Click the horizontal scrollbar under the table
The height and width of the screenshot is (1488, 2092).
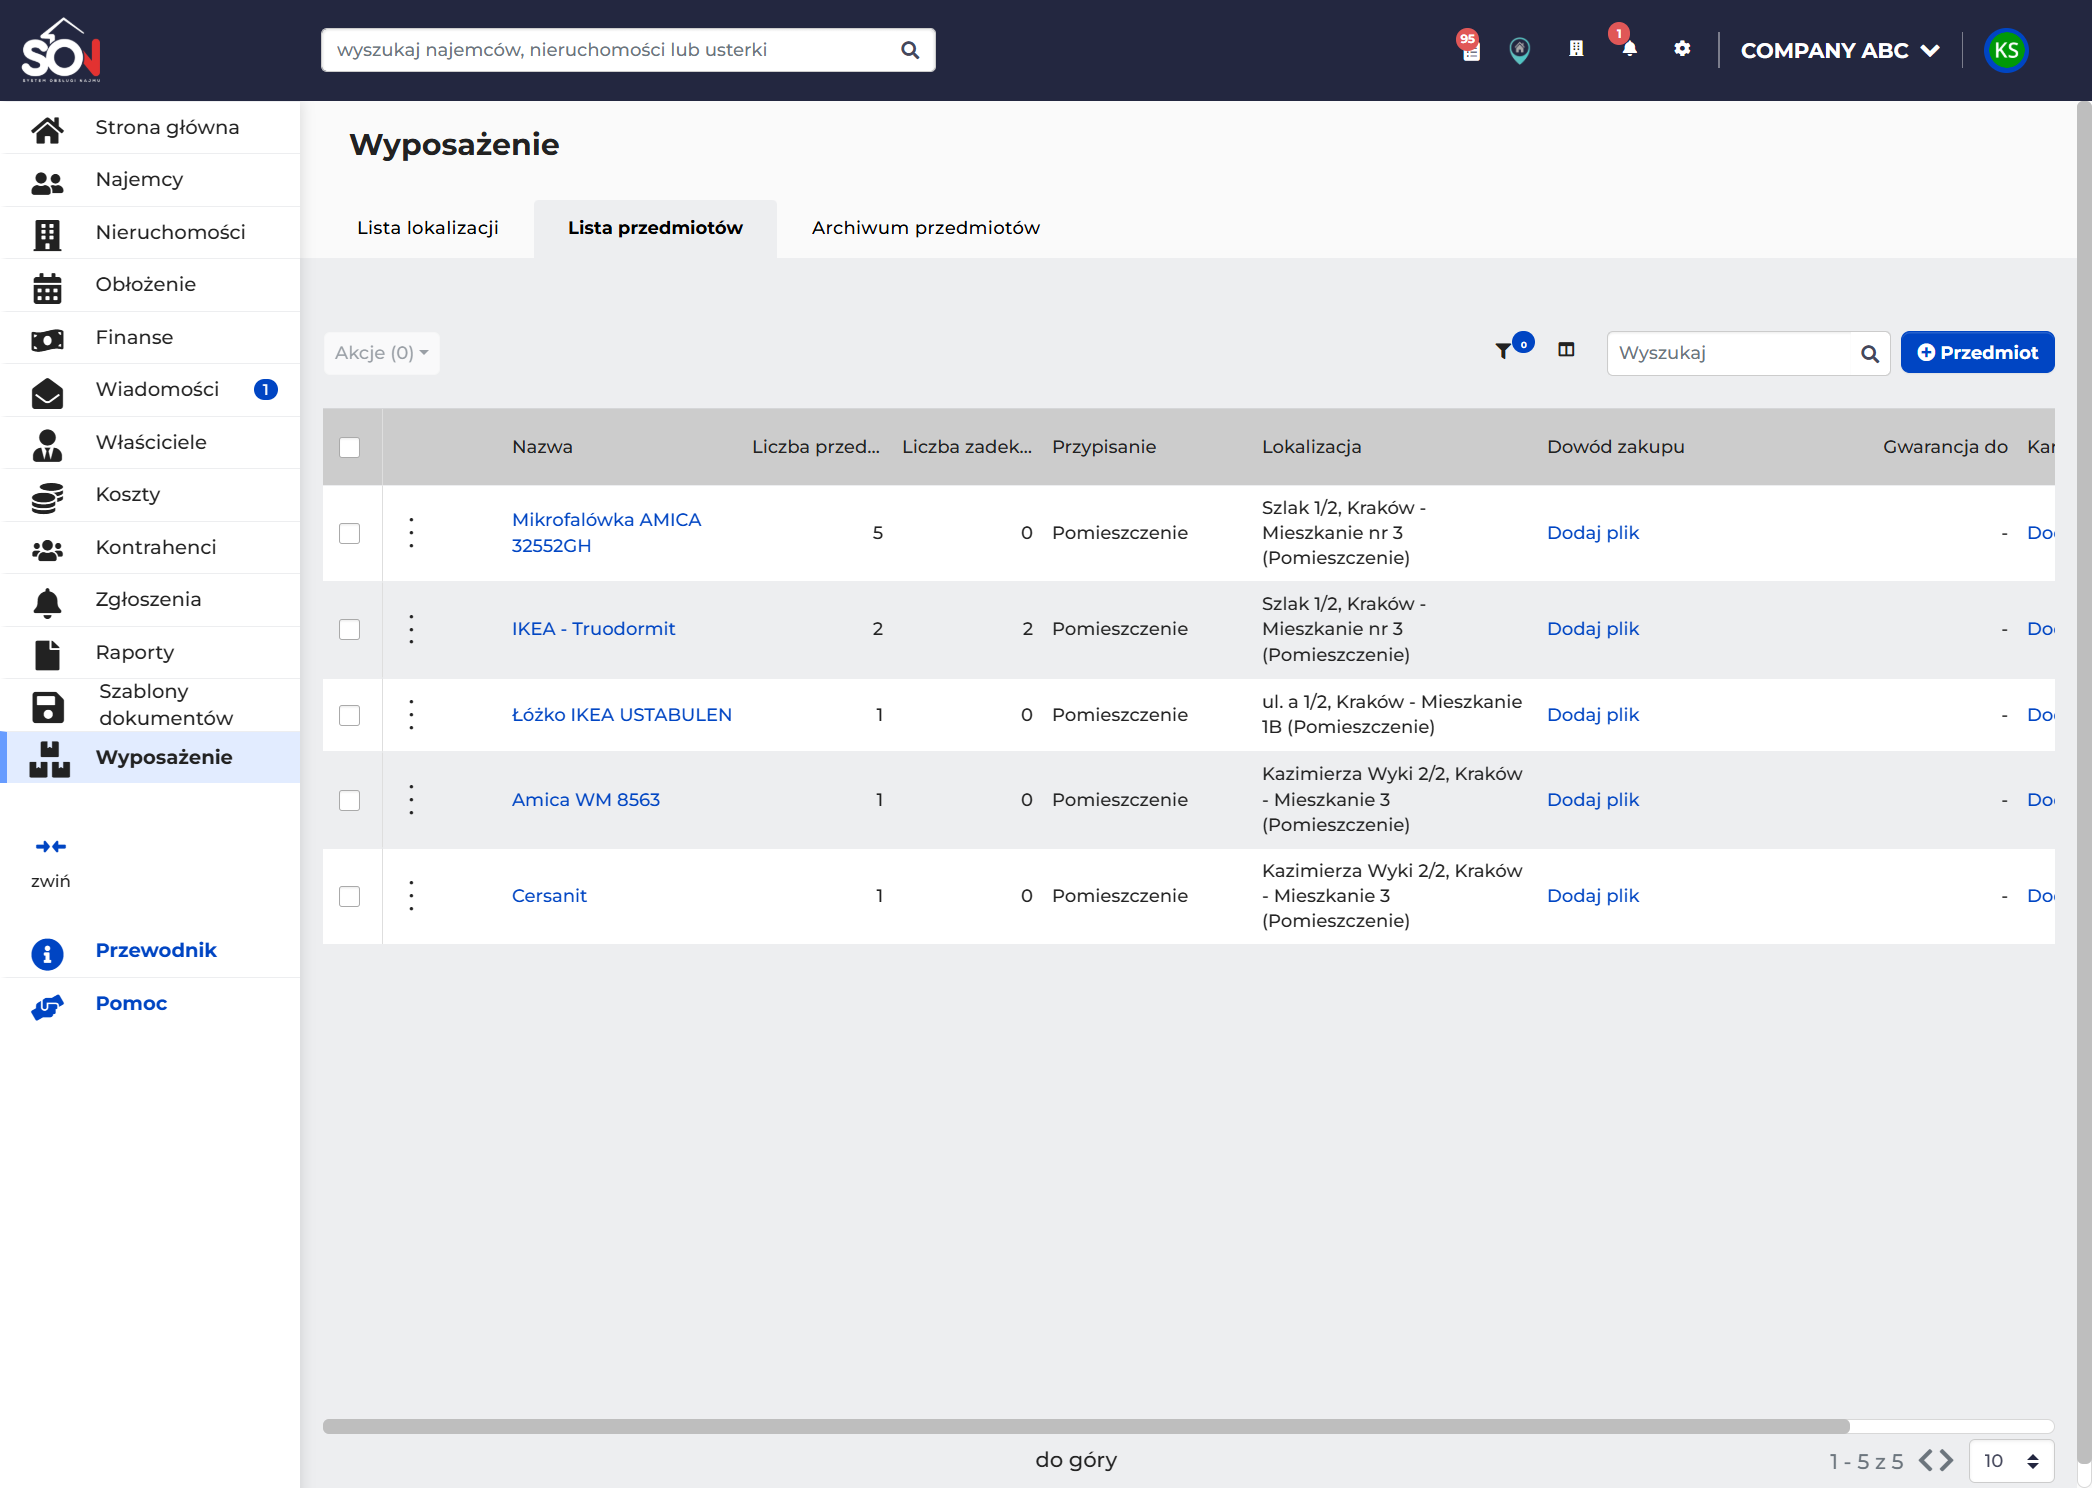point(1086,1427)
